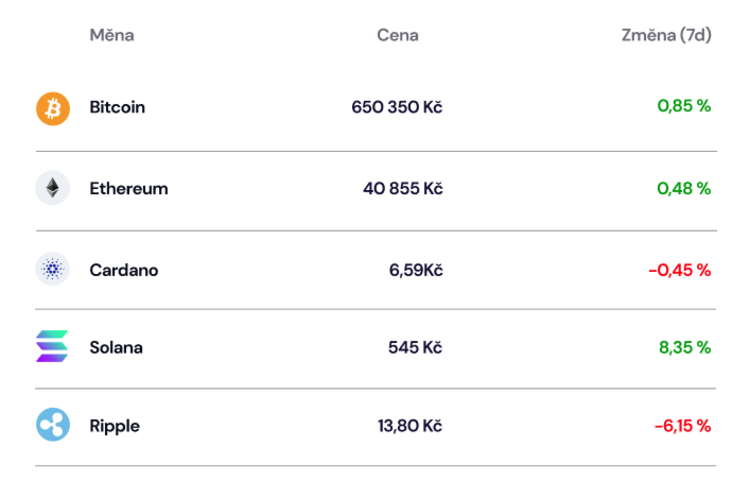750x498 pixels.
Task: Select the Cardano currency name
Action: pos(123,269)
